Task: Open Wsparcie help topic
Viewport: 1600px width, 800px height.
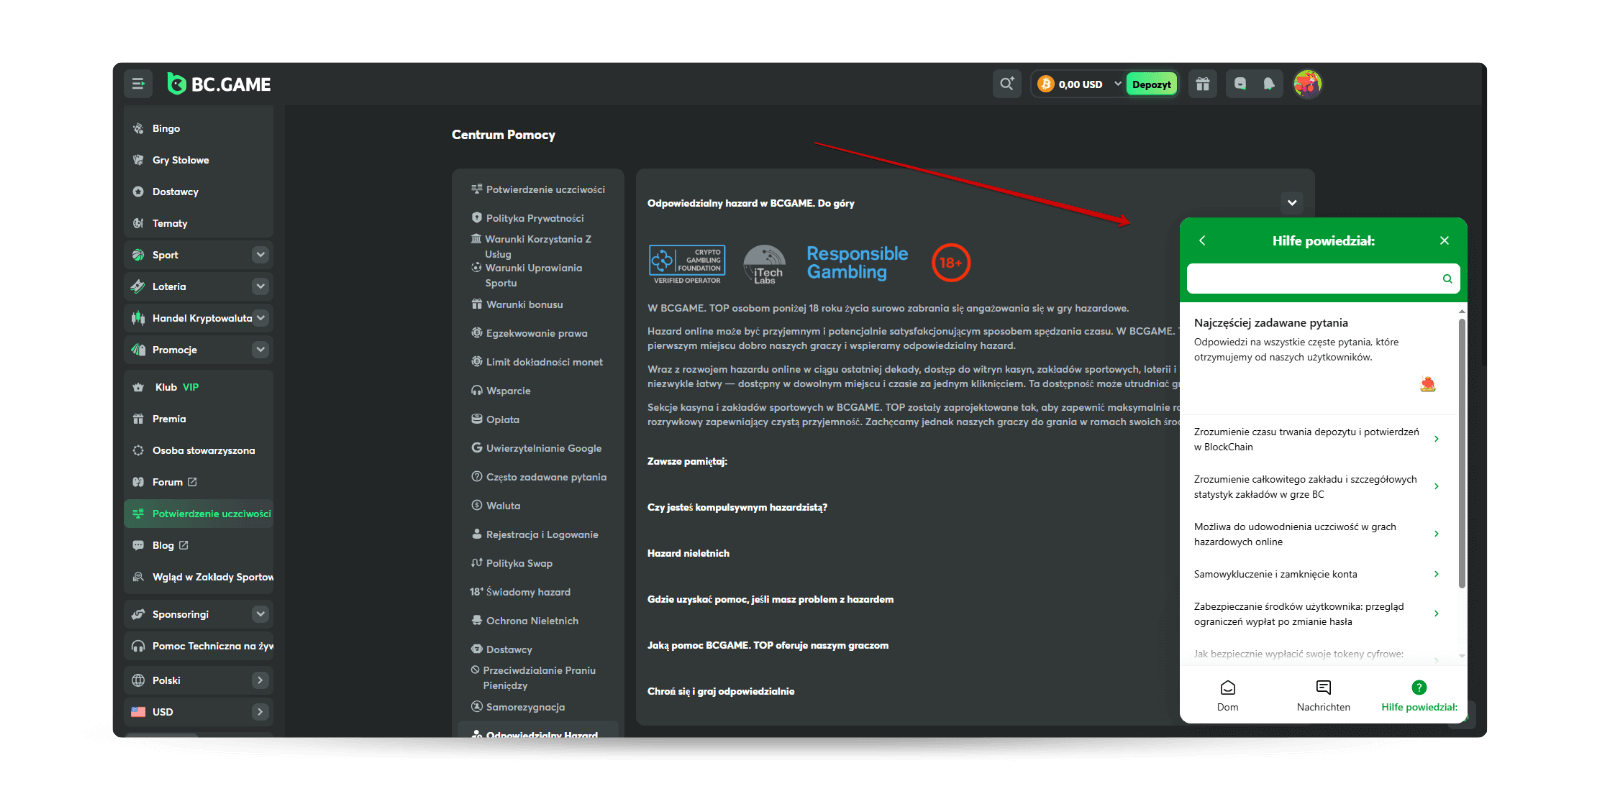Action: pyautogui.click(x=501, y=391)
